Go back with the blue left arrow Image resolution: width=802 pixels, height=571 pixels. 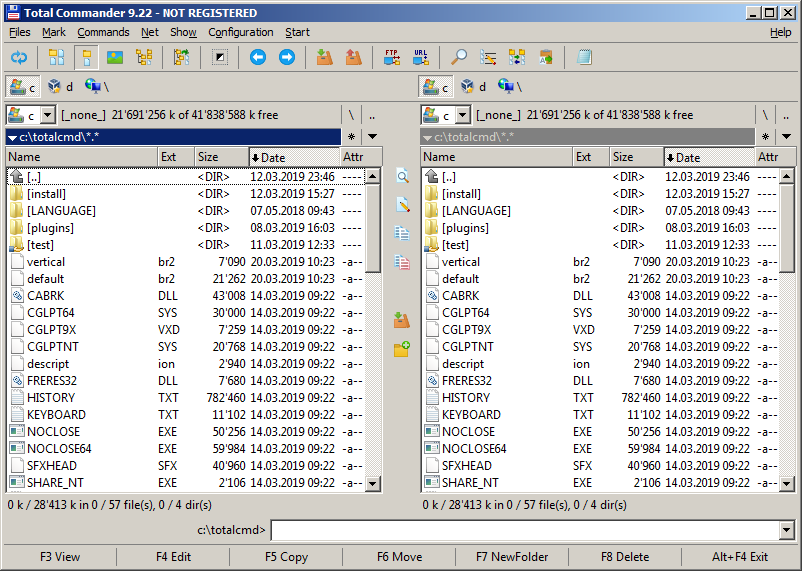point(258,57)
